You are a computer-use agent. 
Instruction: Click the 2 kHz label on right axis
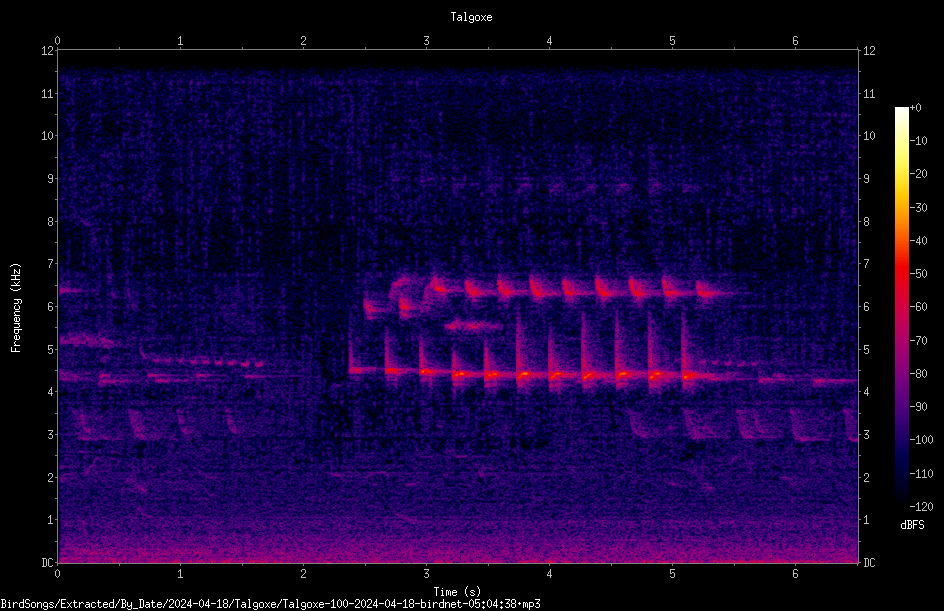(866, 477)
